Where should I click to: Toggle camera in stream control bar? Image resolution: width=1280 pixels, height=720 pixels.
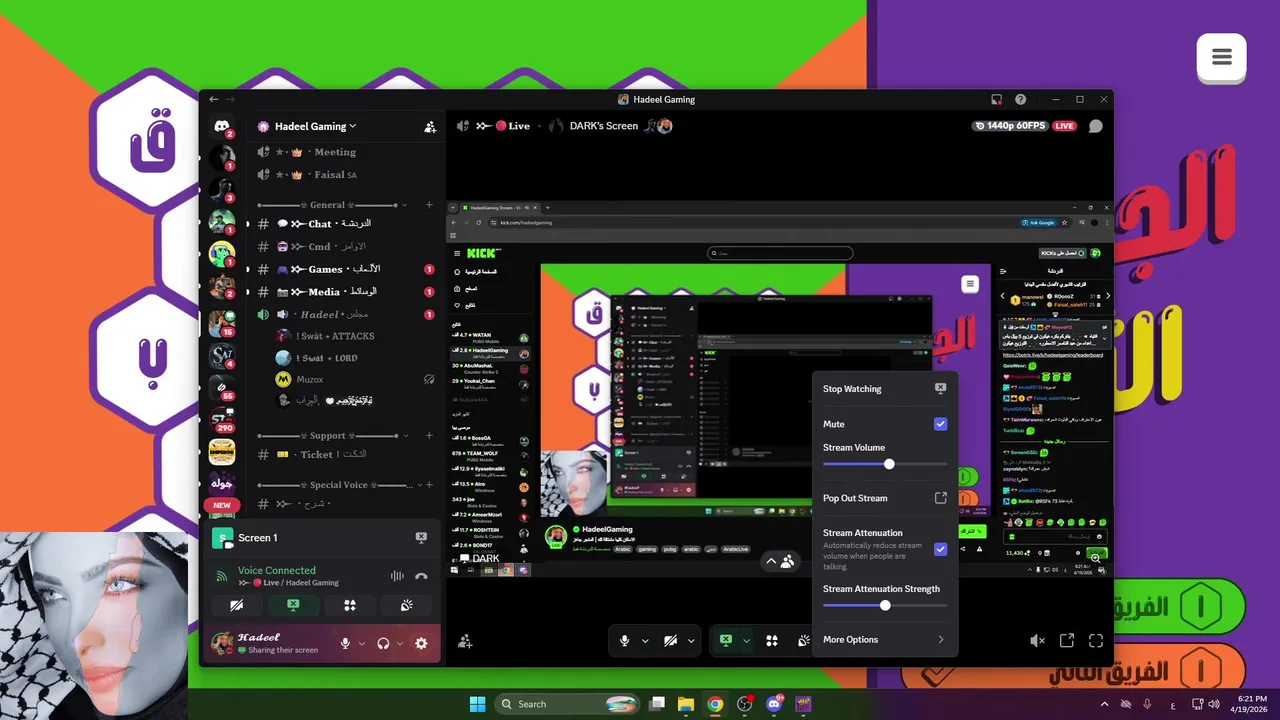tap(672, 640)
